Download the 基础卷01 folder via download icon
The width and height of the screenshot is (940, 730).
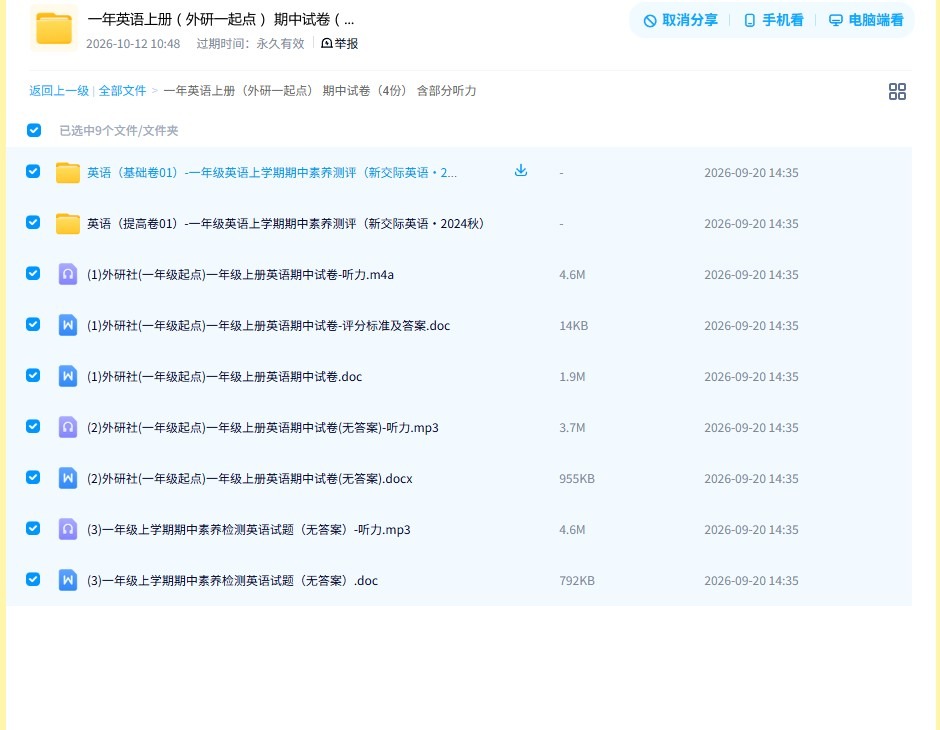(x=520, y=171)
